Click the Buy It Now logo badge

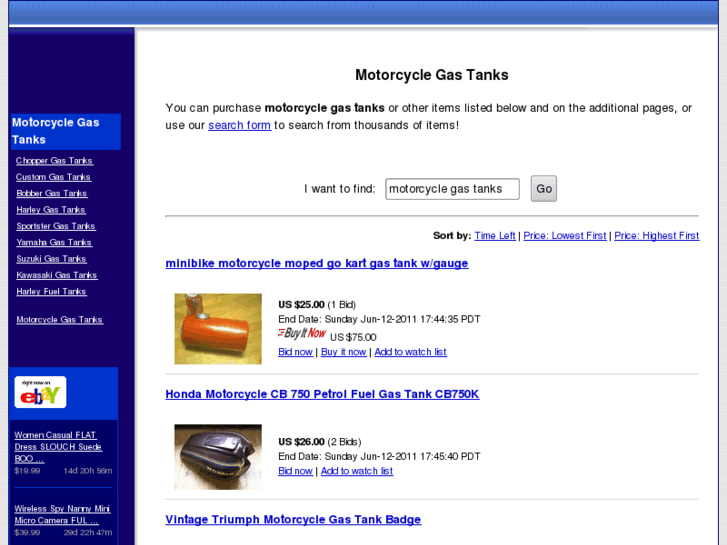point(302,333)
